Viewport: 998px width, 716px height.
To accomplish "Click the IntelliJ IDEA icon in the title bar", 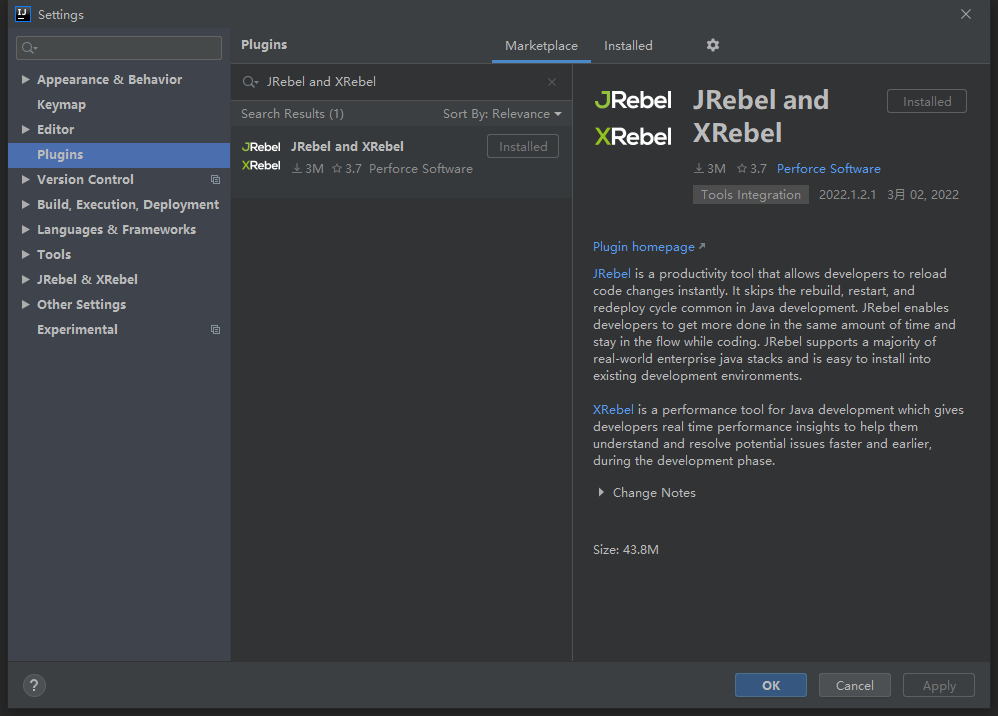I will click(x=23, y=14).
